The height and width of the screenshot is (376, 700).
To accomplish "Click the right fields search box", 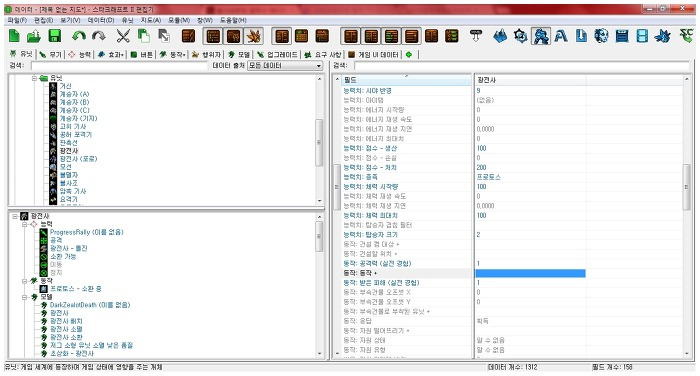I will click(521, 66).
